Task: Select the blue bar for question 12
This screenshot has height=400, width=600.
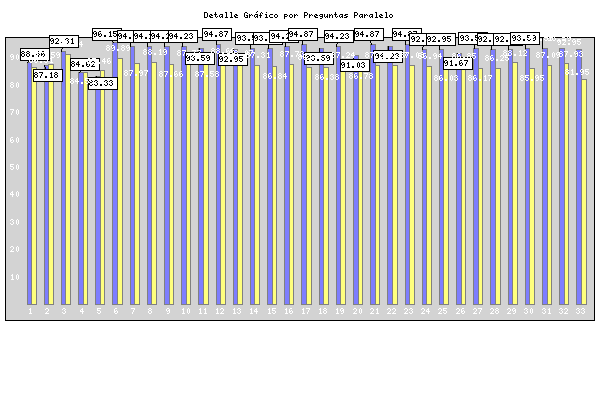Action: 218,175
